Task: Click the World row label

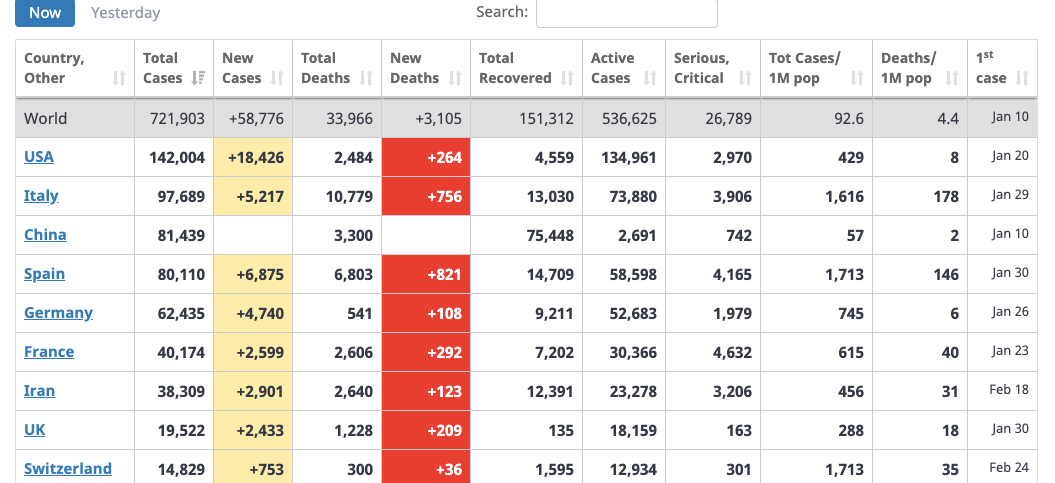Action: 46,118
